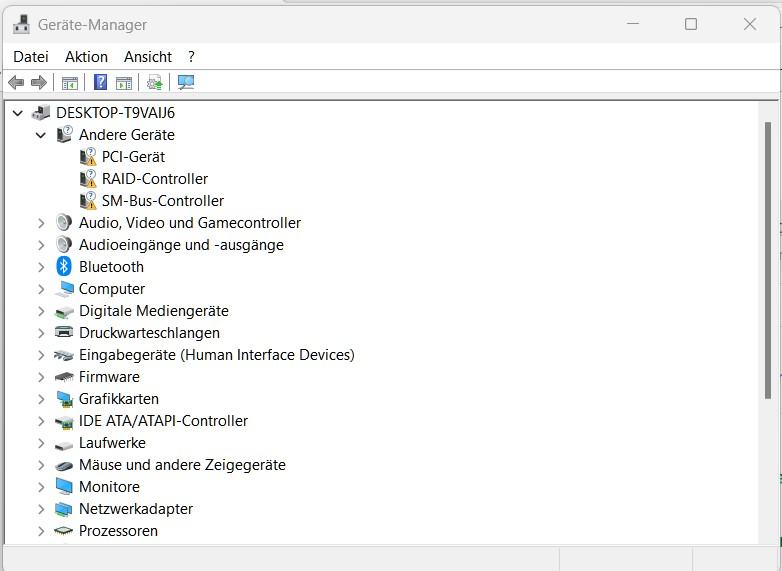782x571 pixels.
Task: Click the Monitore screen icon
Action: [x=64, y=487]
